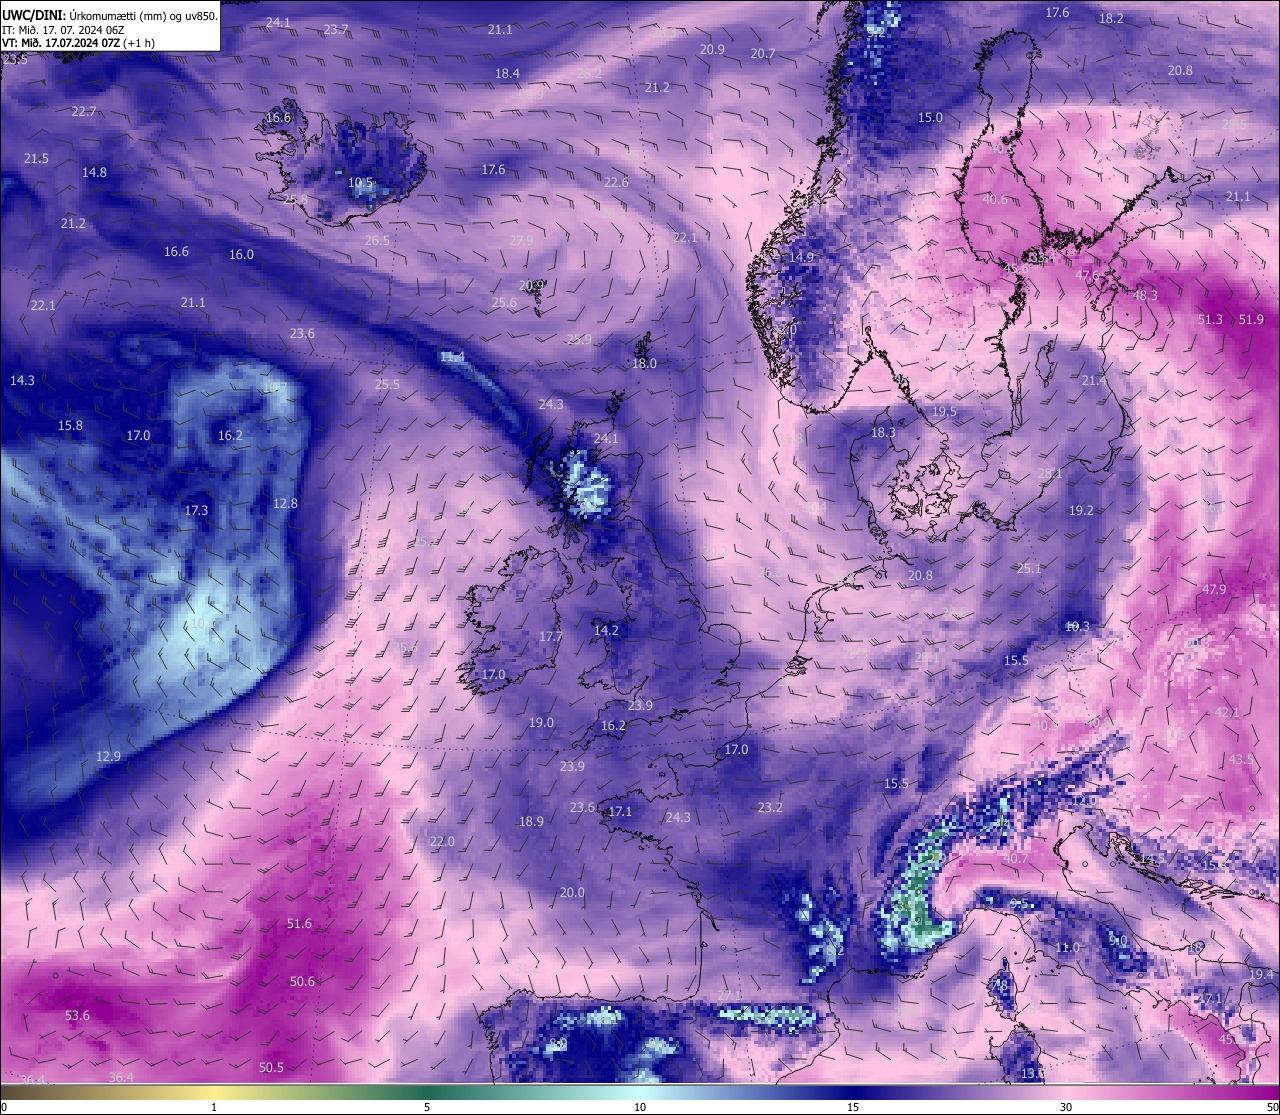Click the 17.3 value label
Viewport: 1280px width, 1115px height.
click(x=196, y=510)
